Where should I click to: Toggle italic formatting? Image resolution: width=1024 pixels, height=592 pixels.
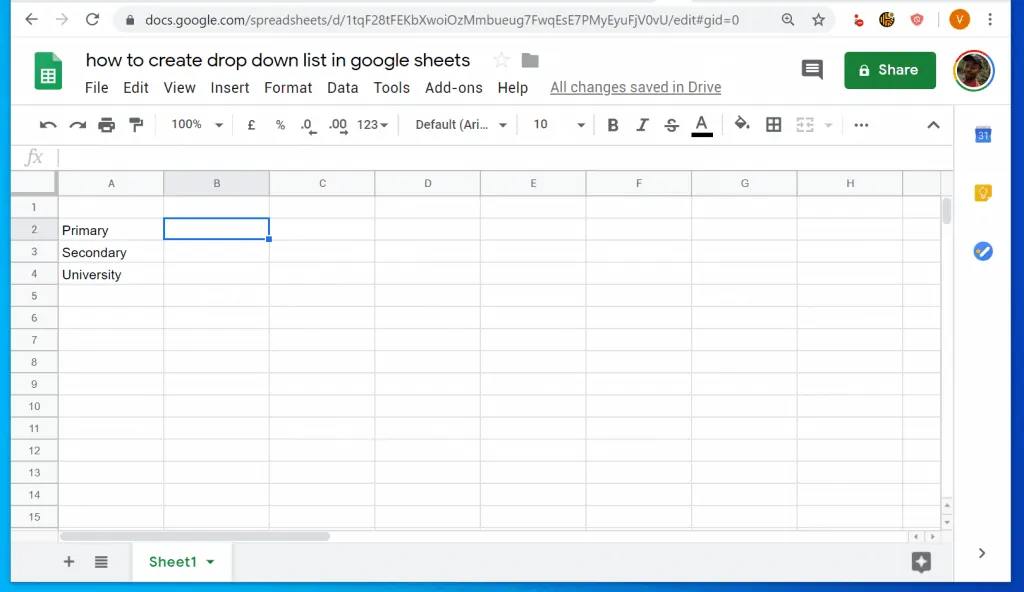point(642,124)
